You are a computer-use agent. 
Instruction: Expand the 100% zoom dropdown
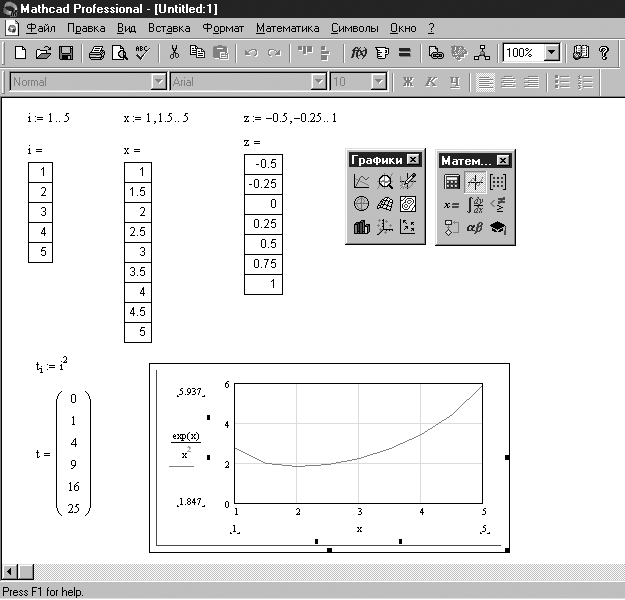pyautogui.click(x=552, y=52)
